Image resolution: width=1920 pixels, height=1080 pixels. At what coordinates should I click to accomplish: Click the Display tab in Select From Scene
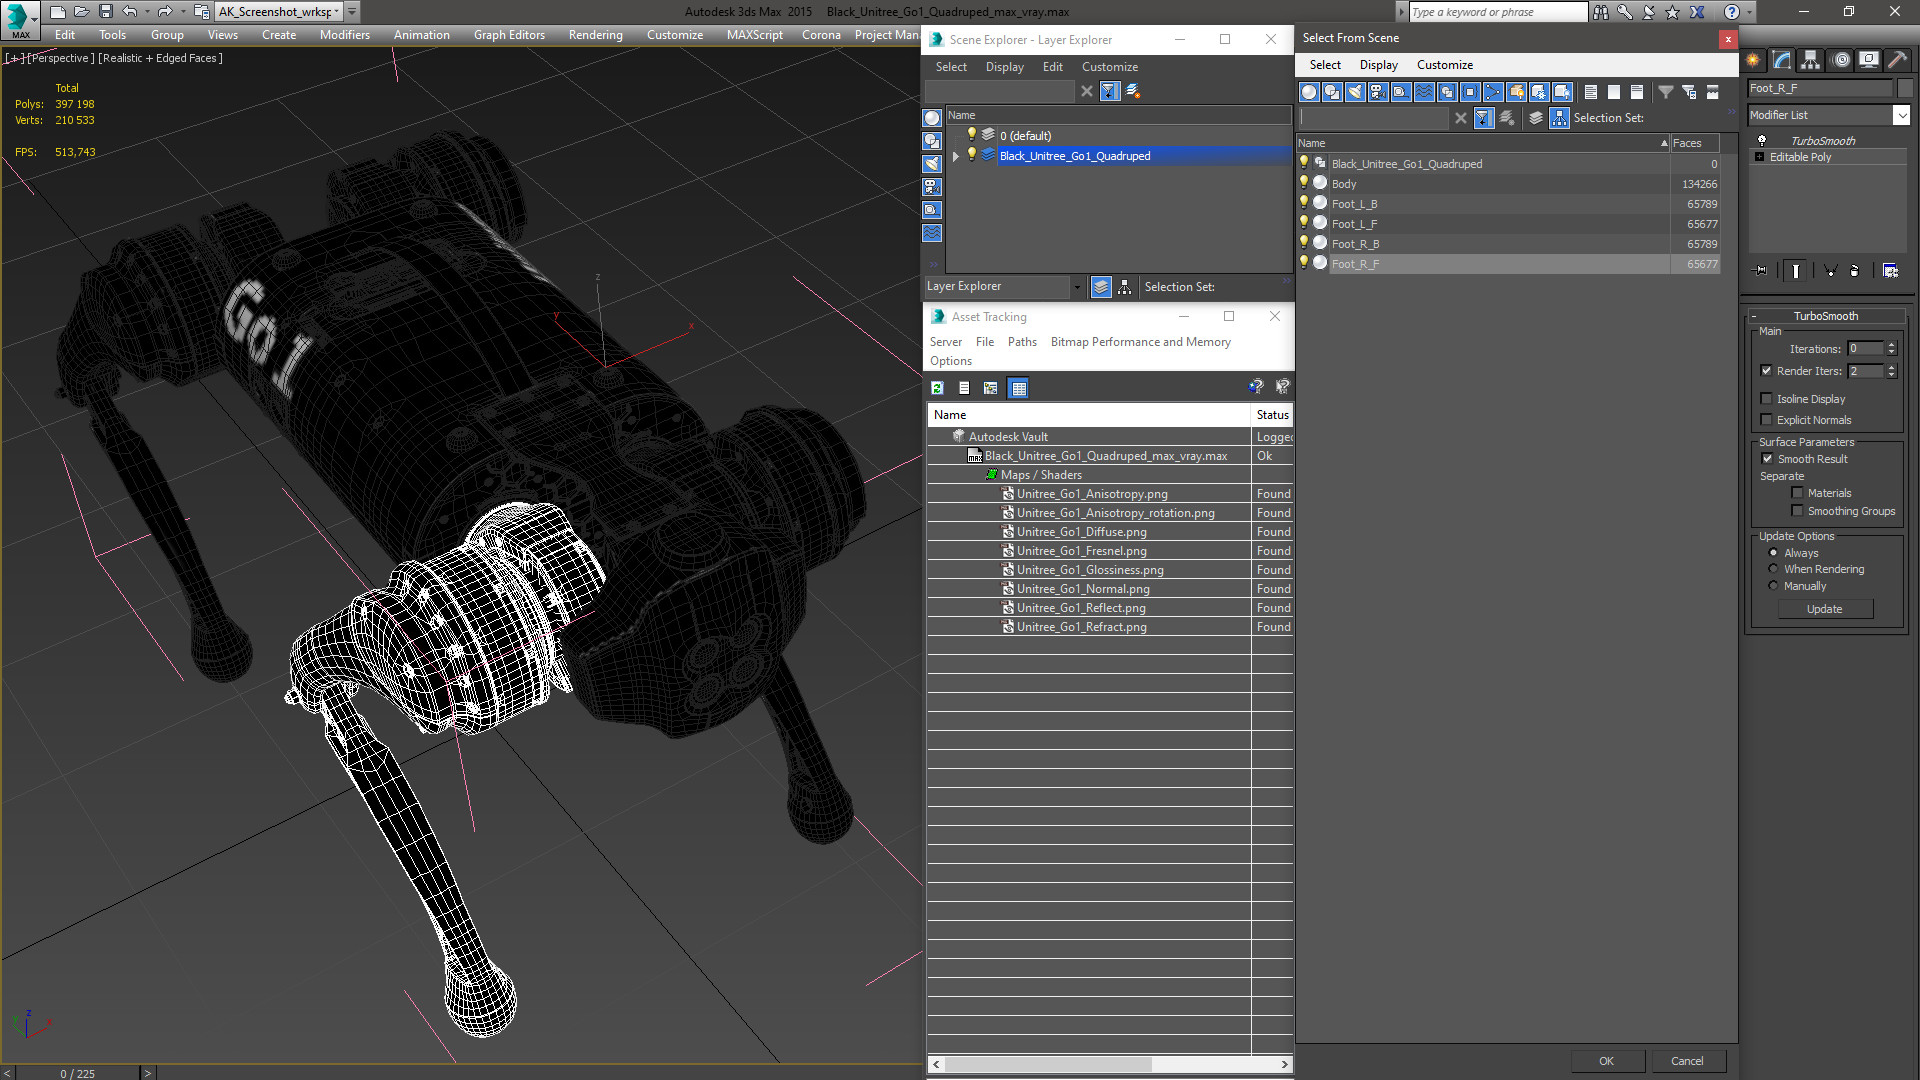1378,63
